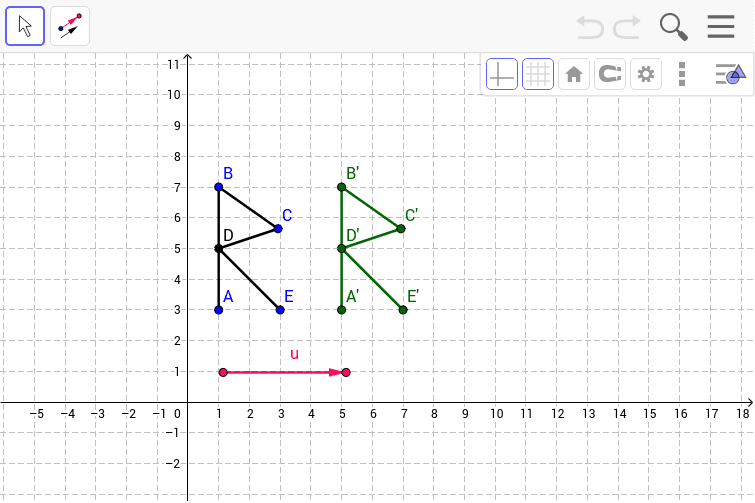Select green point B'

pyautogui.click(x=341, y=187)
